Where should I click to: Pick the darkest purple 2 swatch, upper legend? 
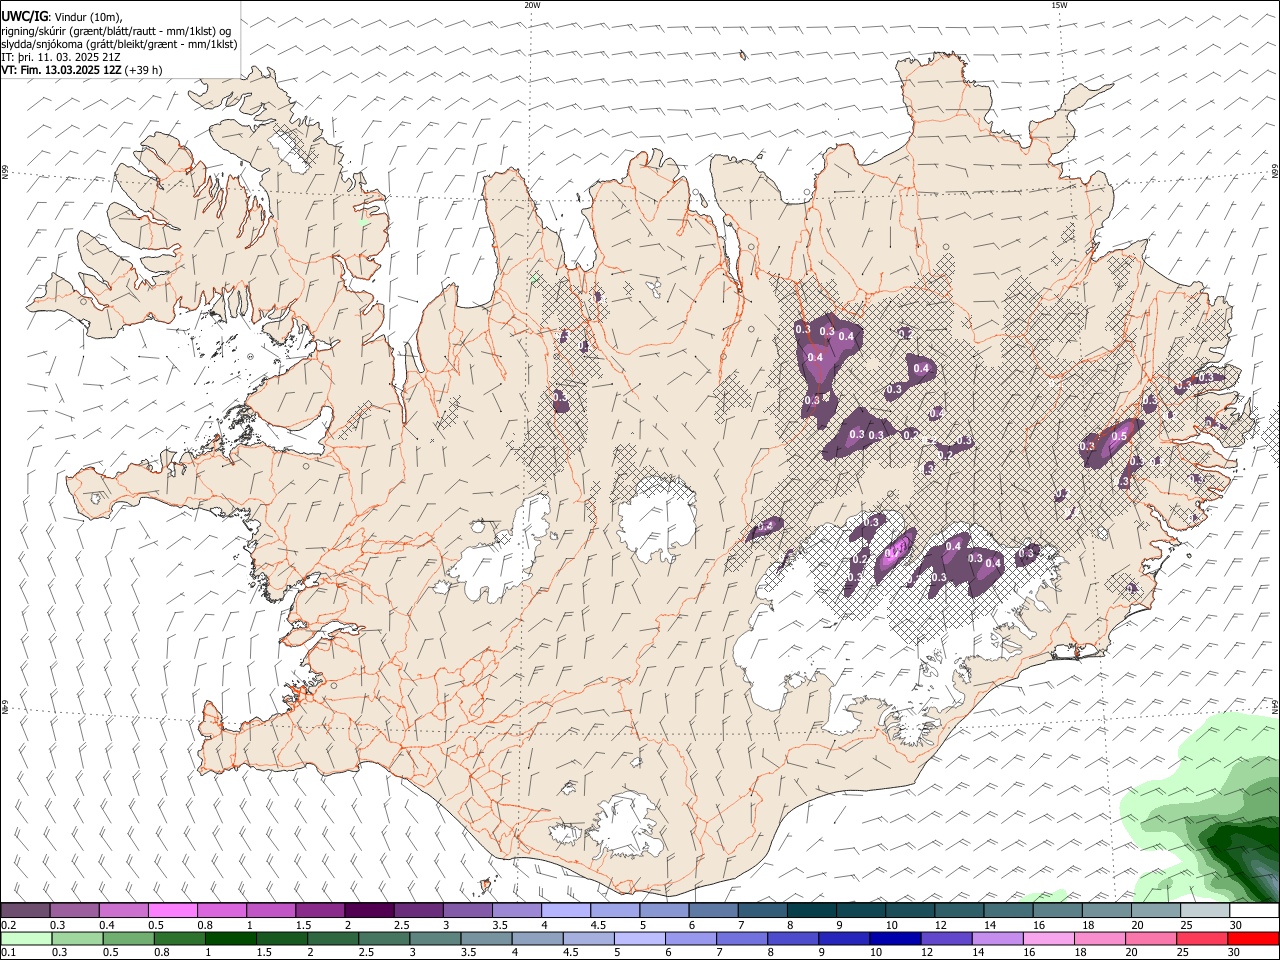point(368,910)
